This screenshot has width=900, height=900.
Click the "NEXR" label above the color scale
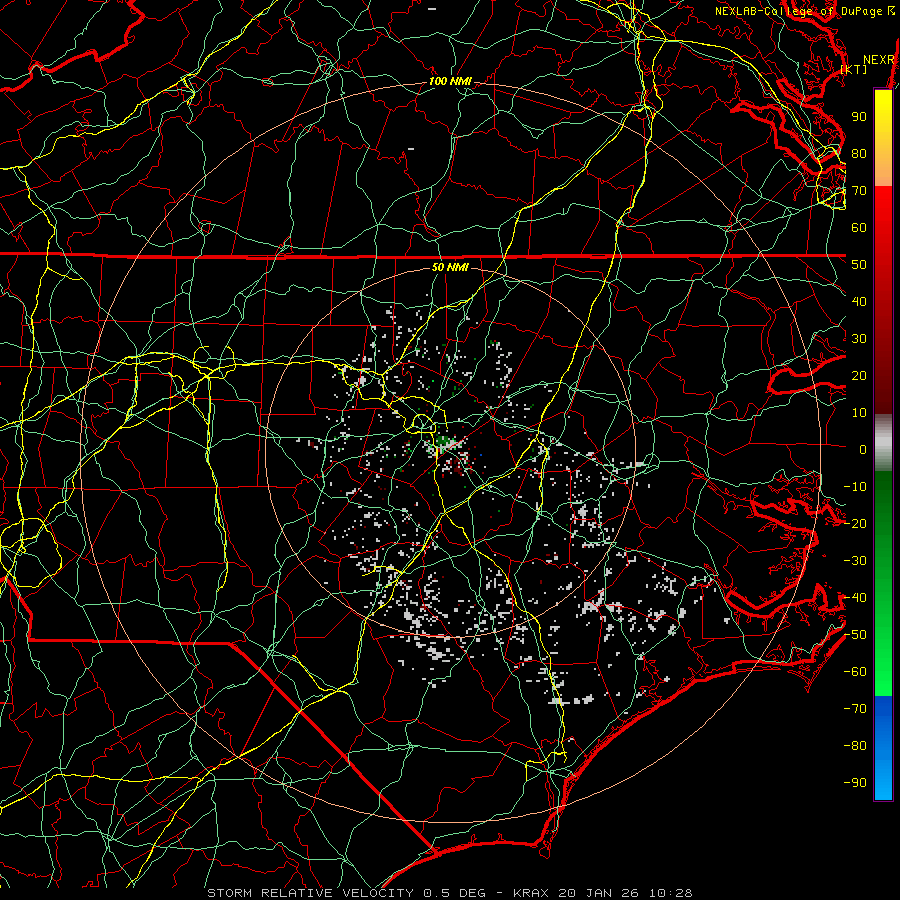879,60
